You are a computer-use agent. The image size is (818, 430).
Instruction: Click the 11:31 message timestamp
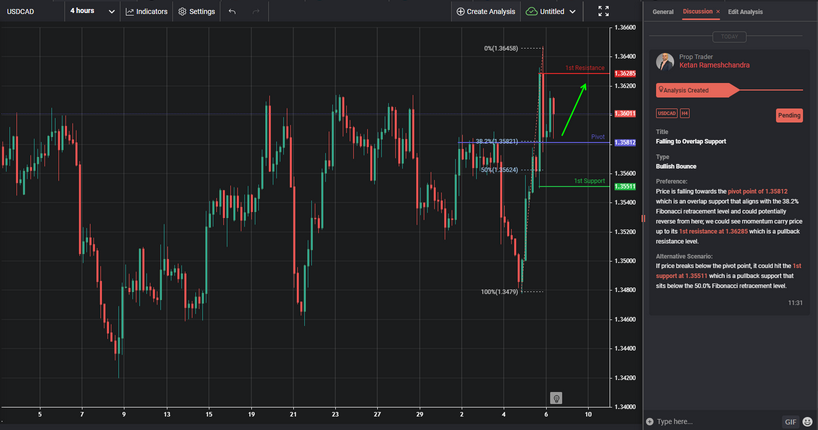795,303
